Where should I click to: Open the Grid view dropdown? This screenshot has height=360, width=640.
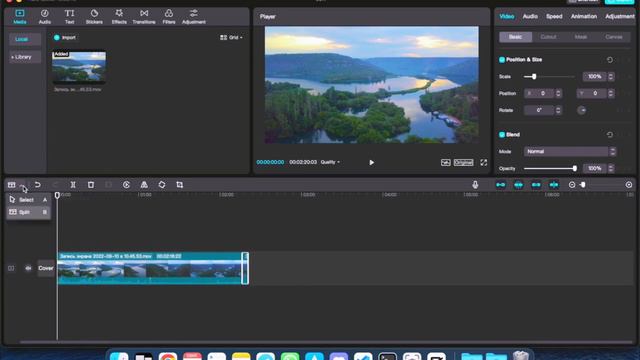point(231,38)
